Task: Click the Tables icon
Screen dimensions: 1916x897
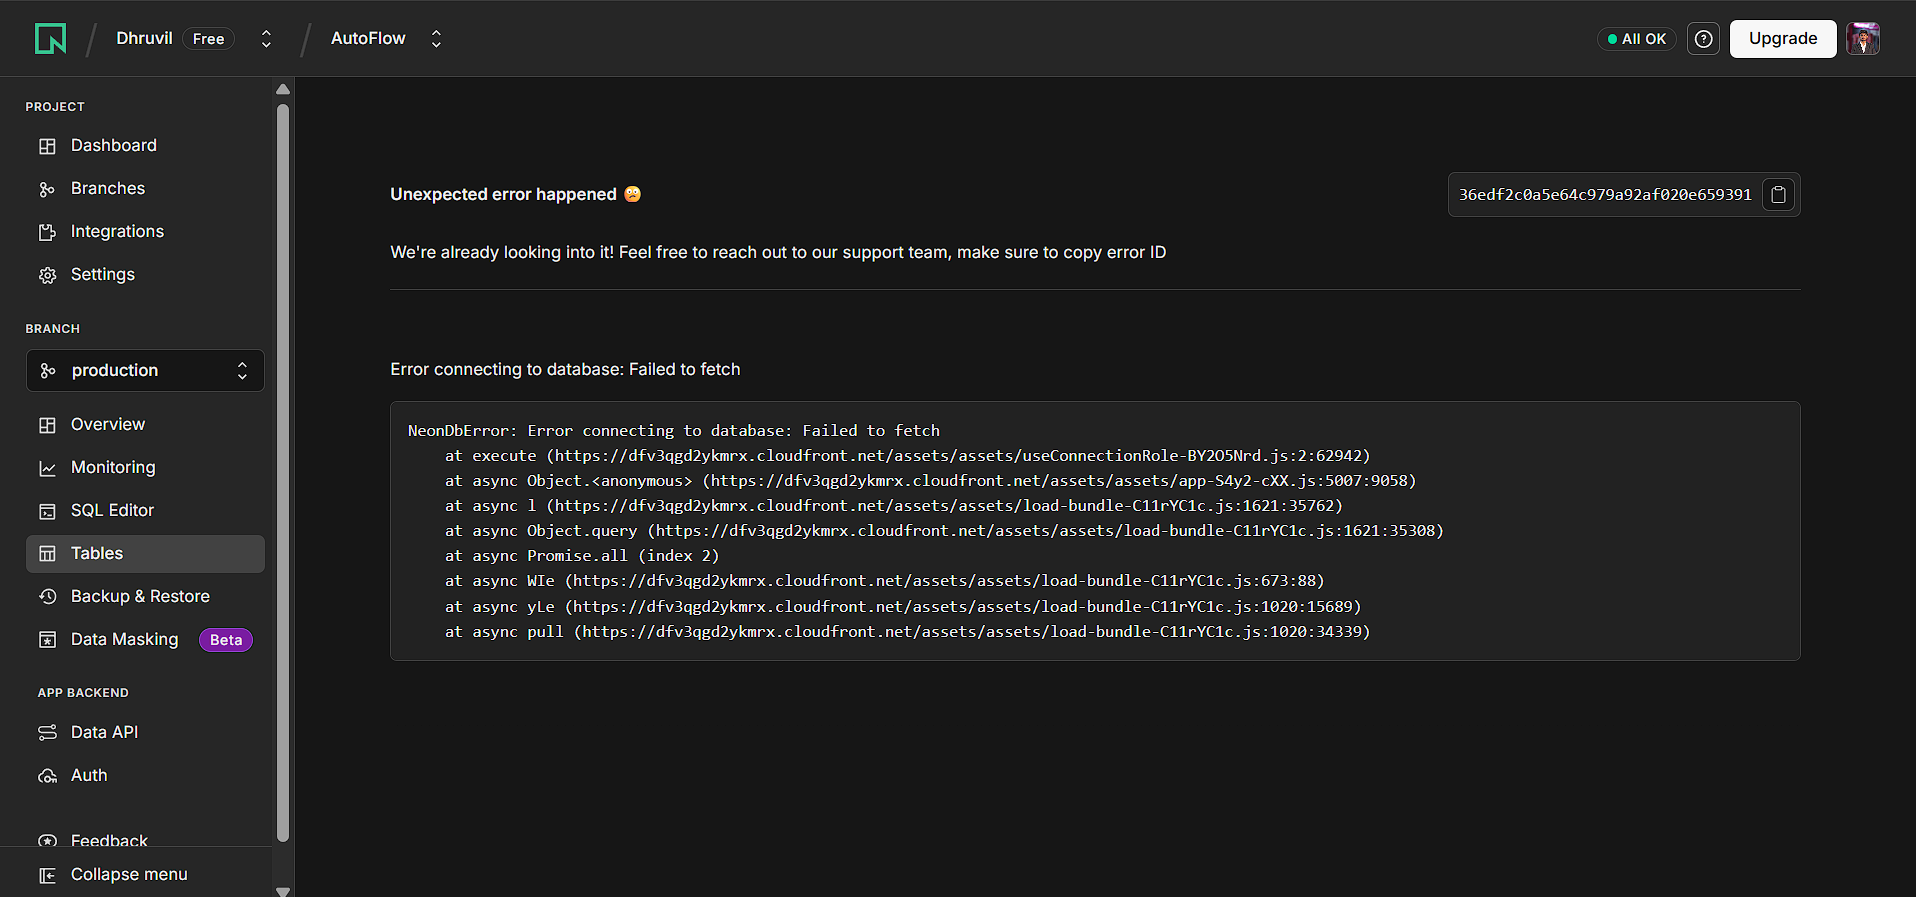Action: click(x=47, y=554)
